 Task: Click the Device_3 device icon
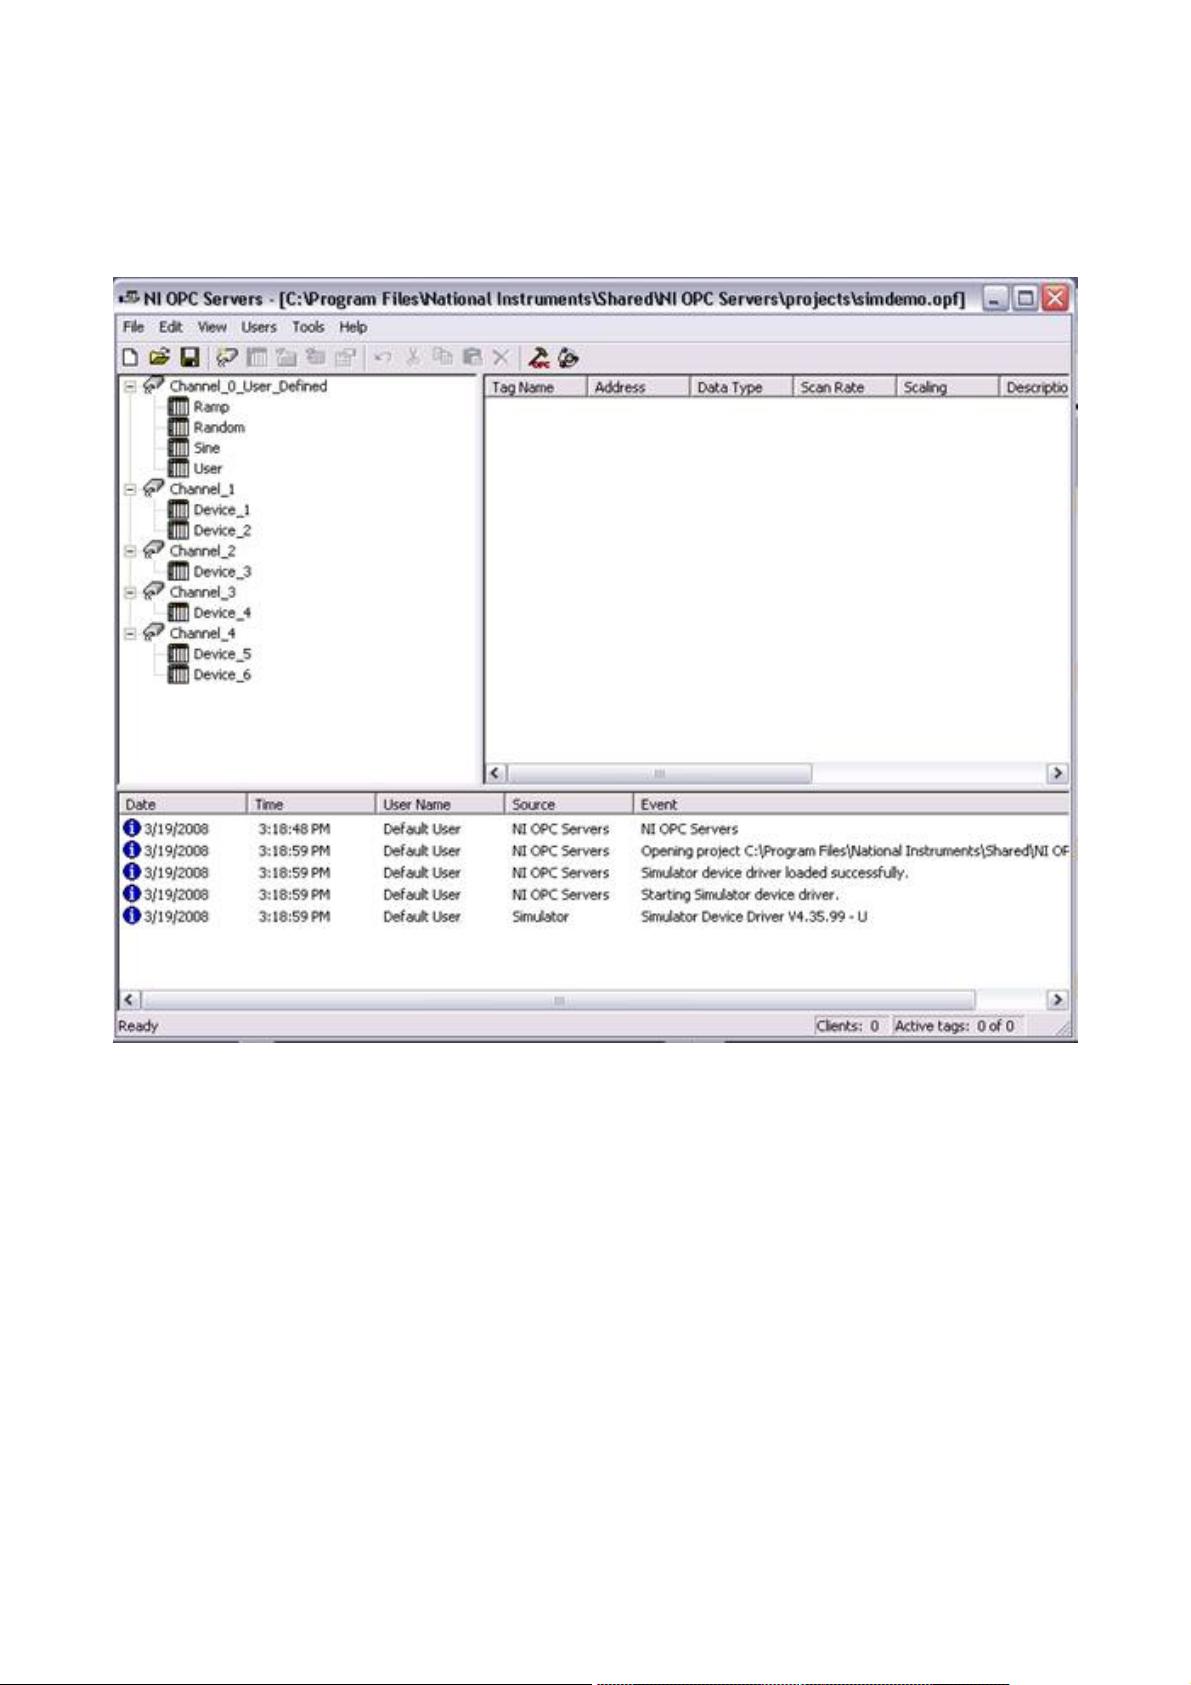click(178, 572)
